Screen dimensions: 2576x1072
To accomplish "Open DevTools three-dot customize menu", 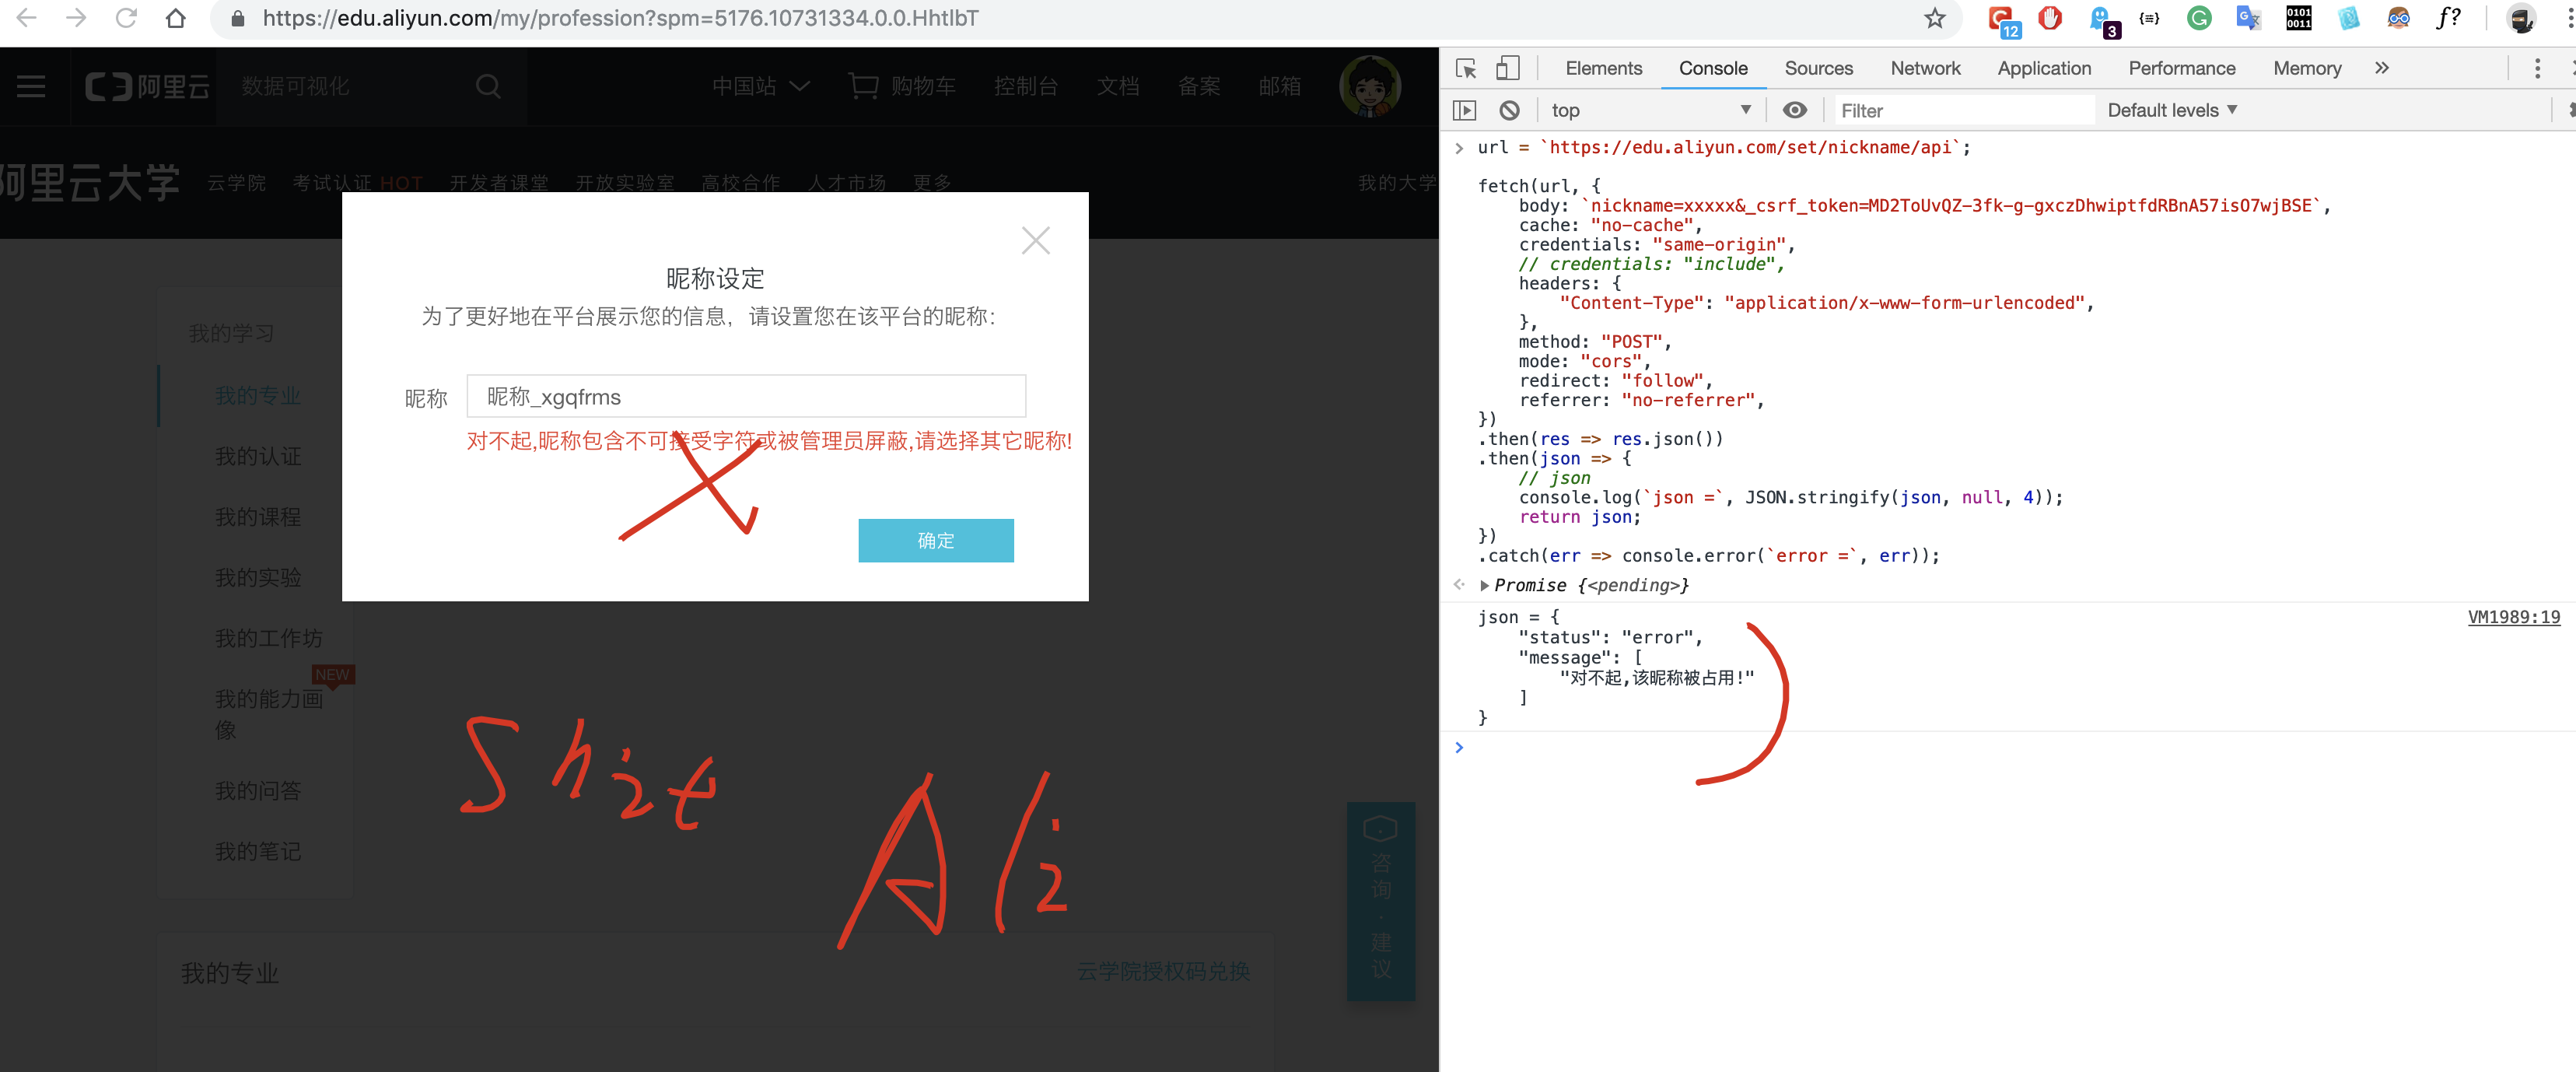I will click(2536, 68).
